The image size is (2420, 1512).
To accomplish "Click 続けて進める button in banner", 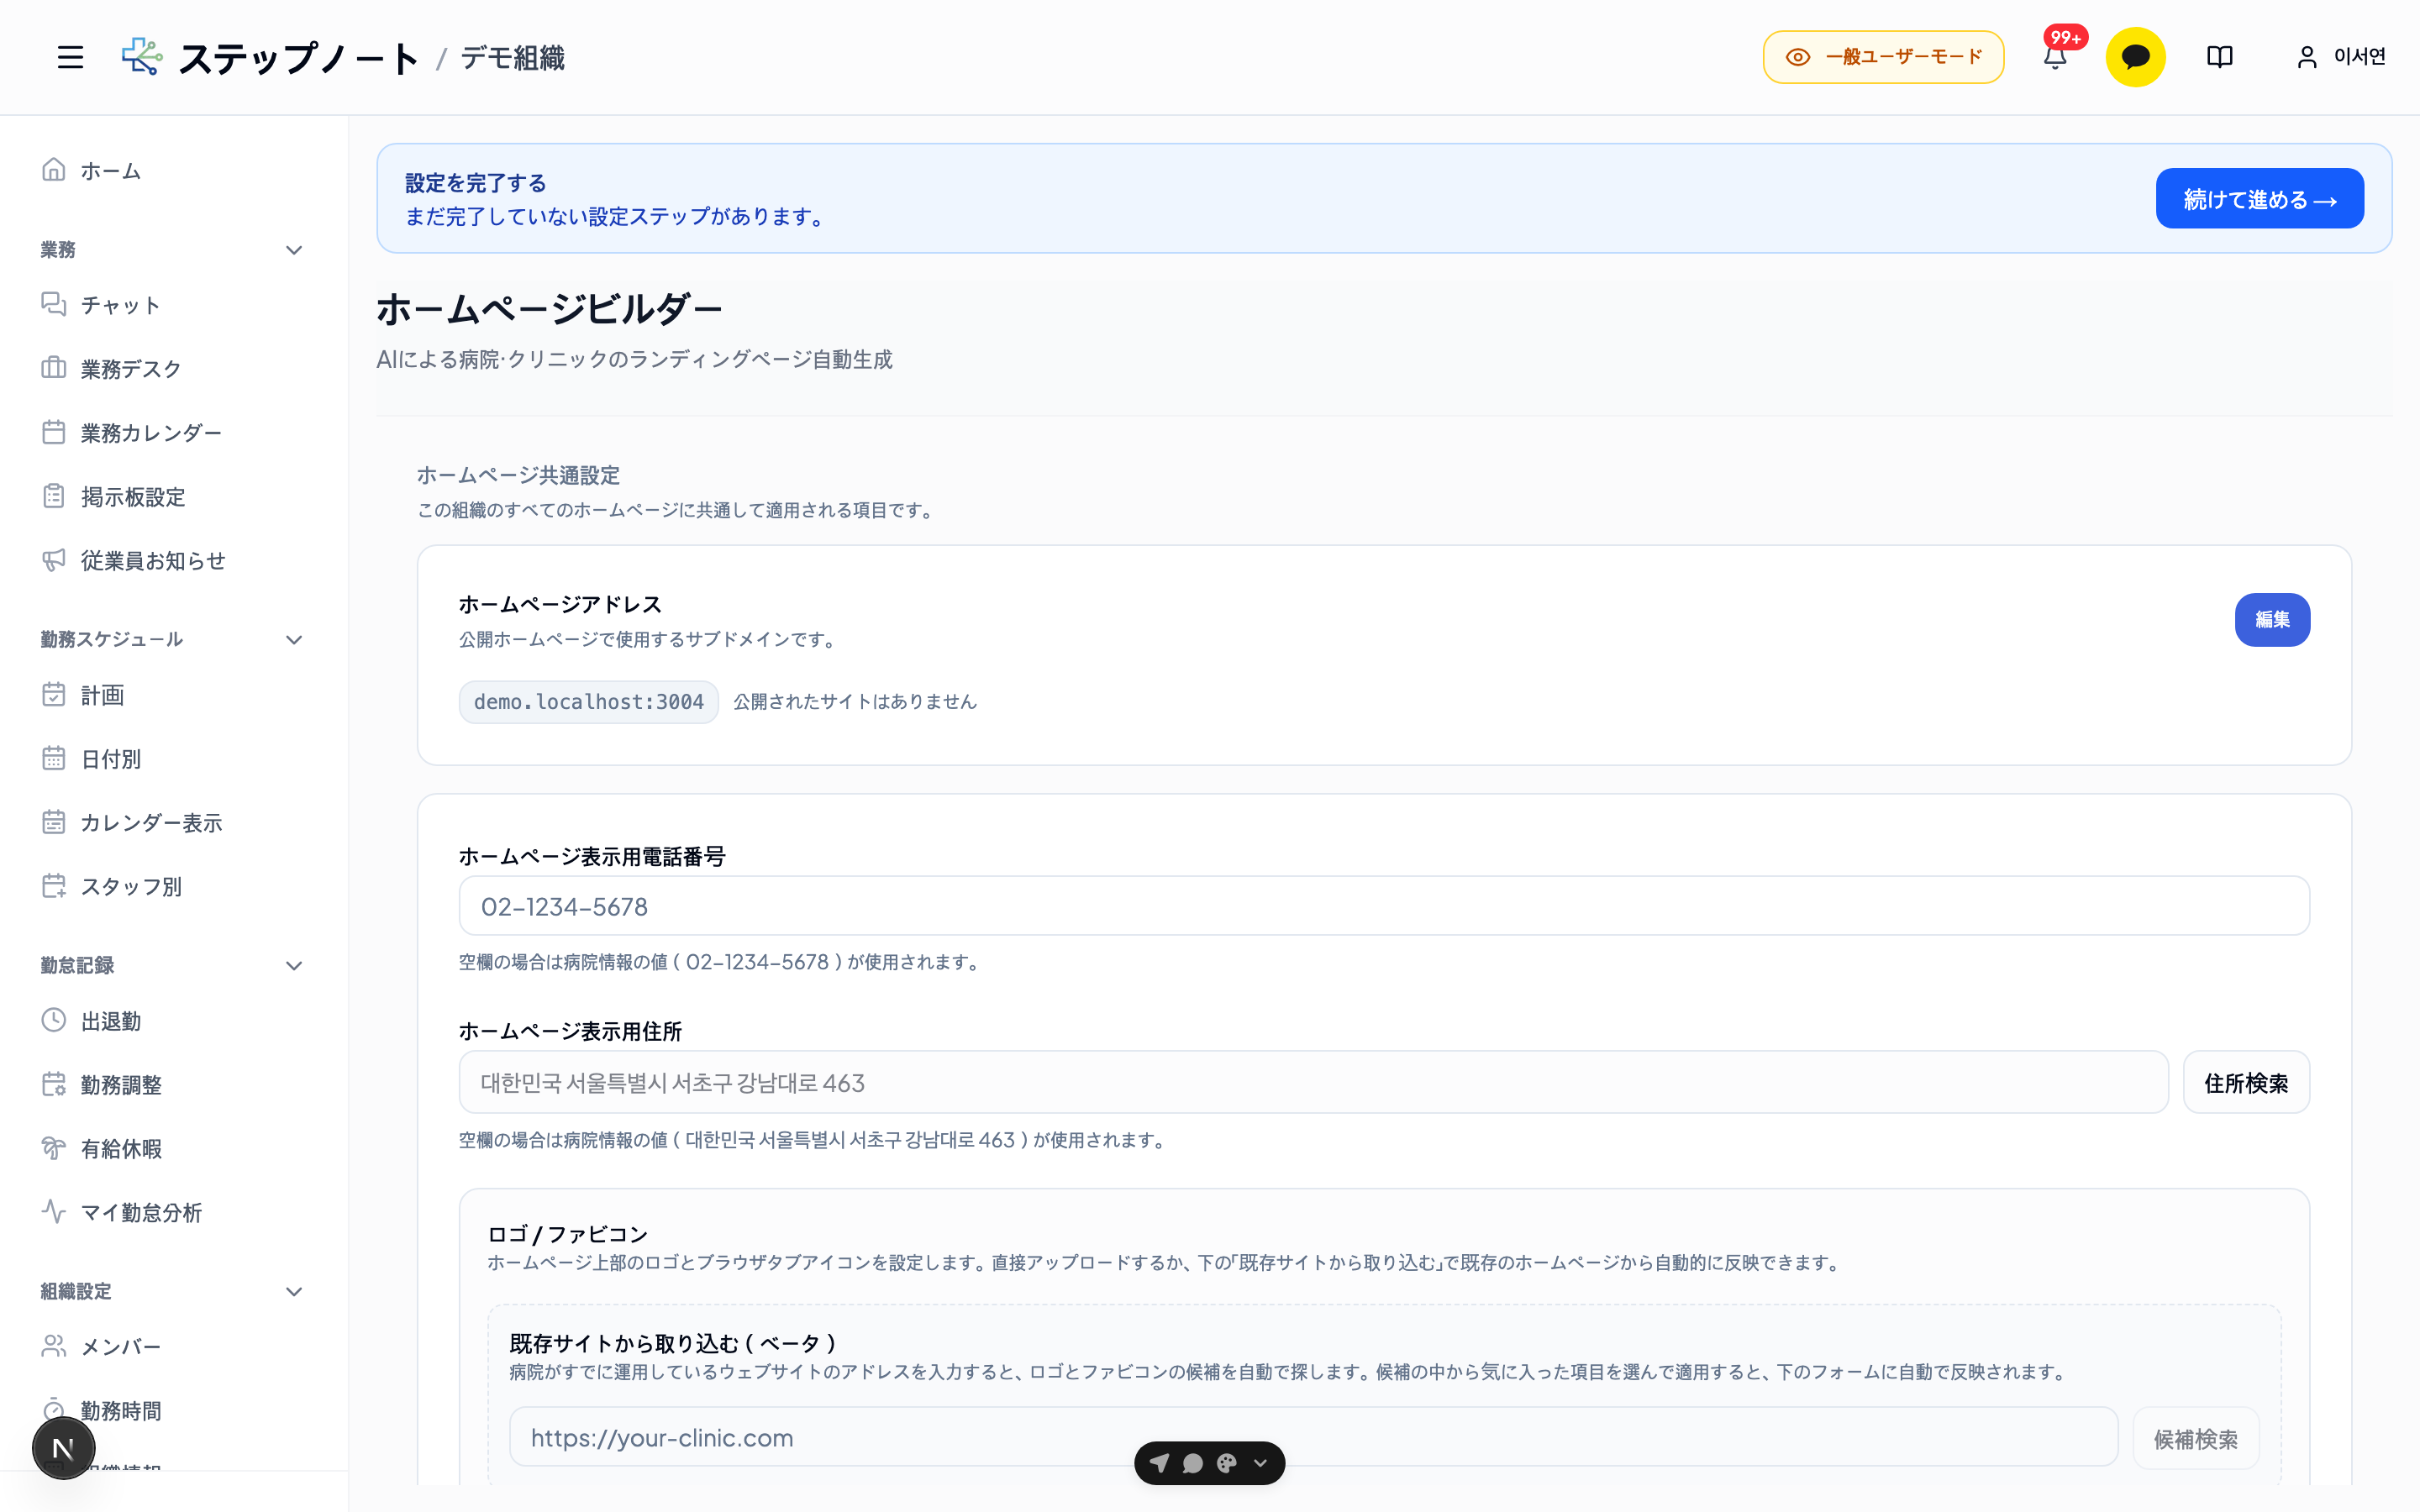I will pyautogui.click(x=2259, y=198).
